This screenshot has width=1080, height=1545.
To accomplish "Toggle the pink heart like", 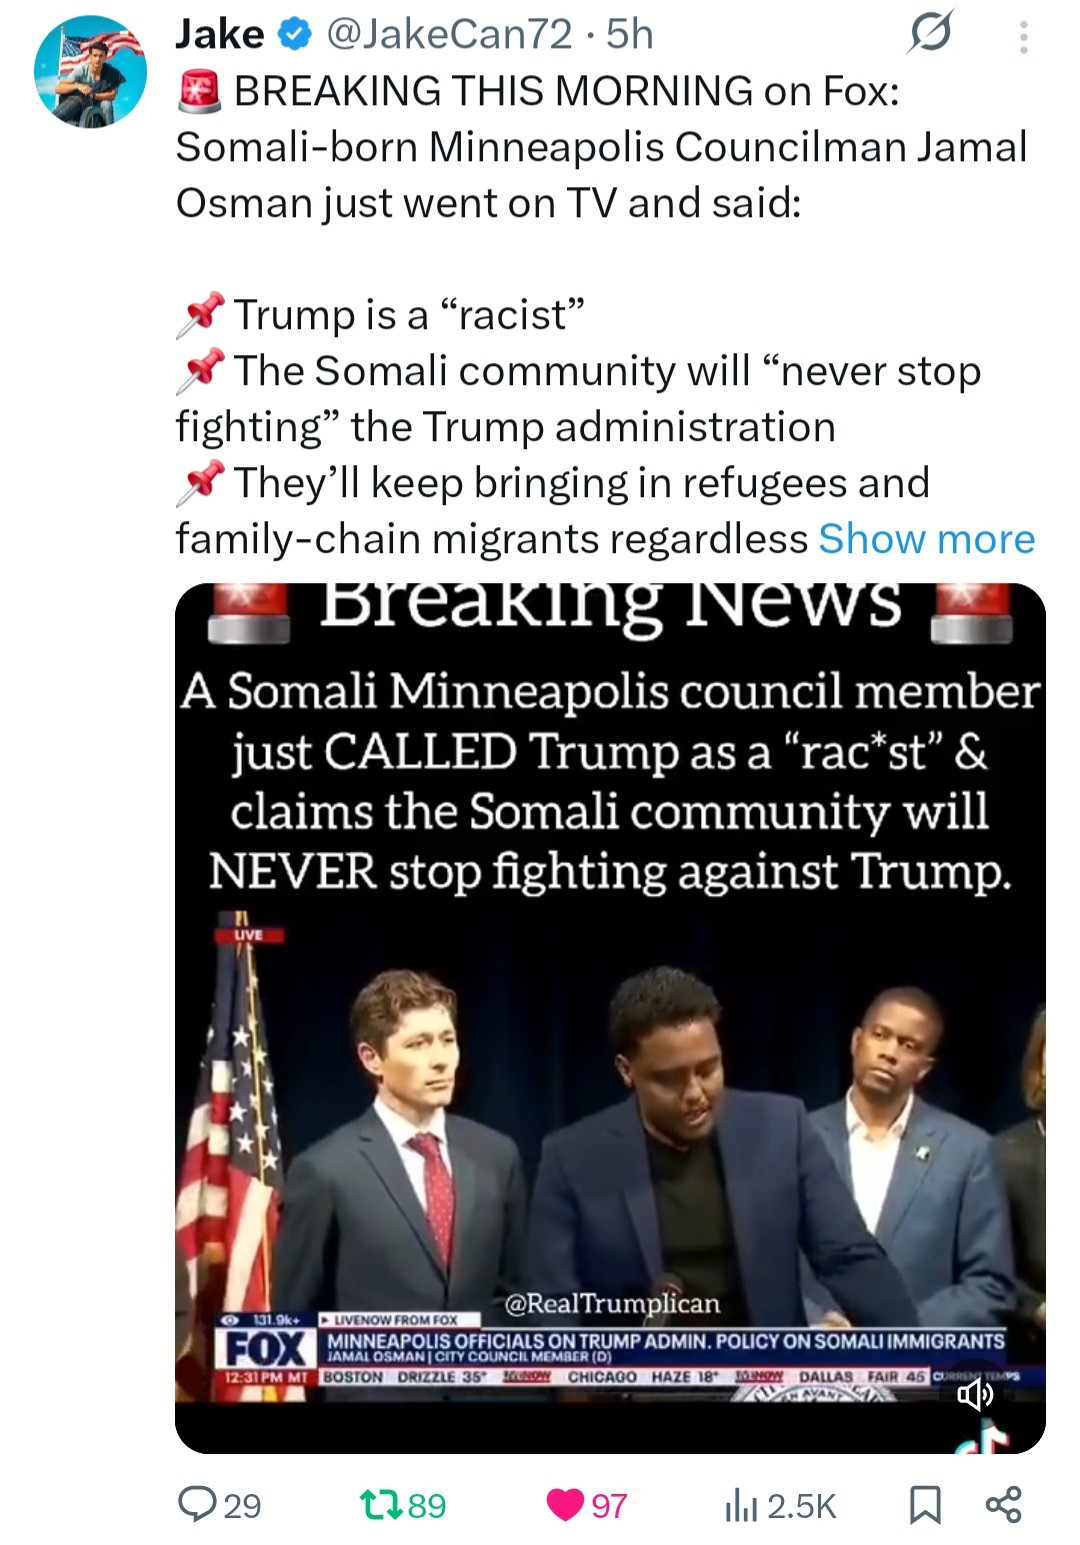I will tap(565, 1505).
